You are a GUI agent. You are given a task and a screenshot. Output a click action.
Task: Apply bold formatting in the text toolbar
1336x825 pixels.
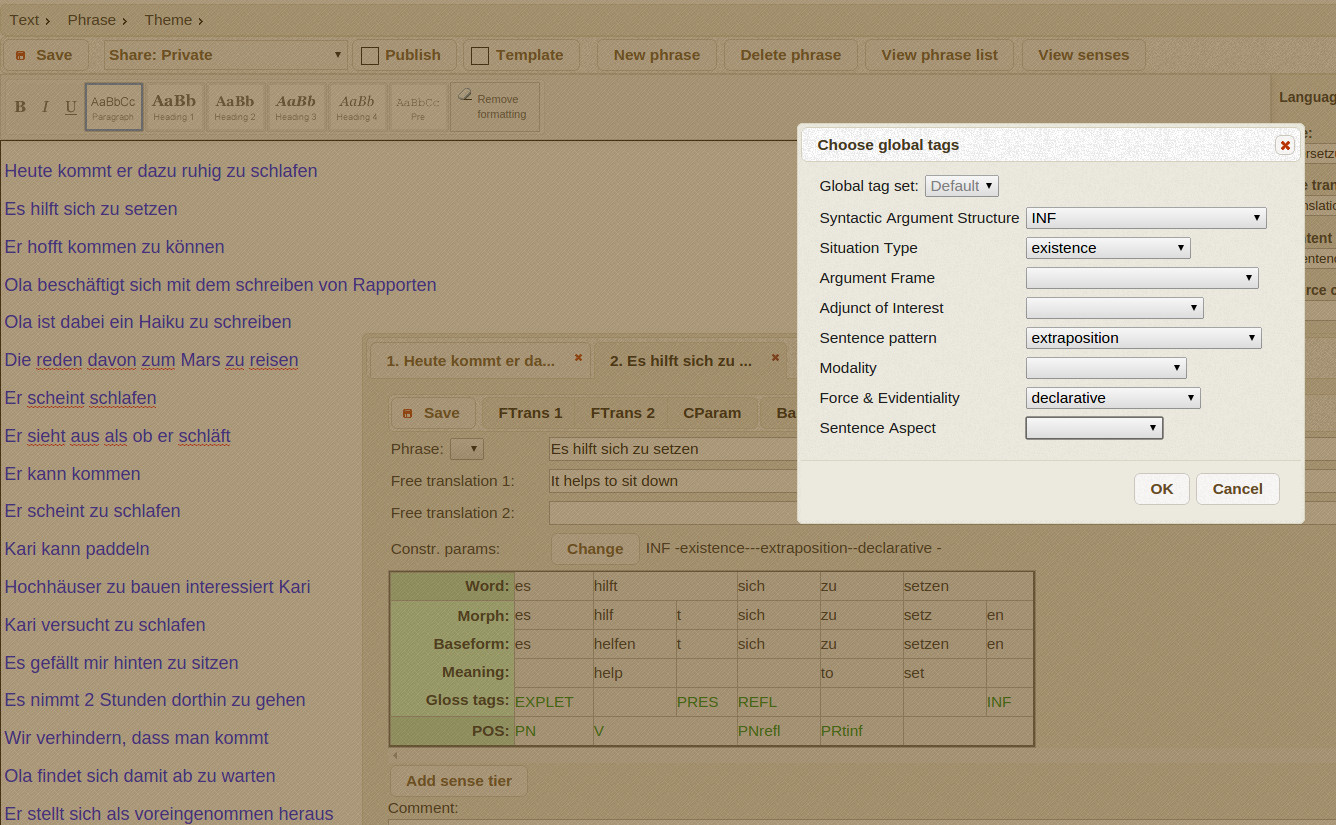point(20,107)
